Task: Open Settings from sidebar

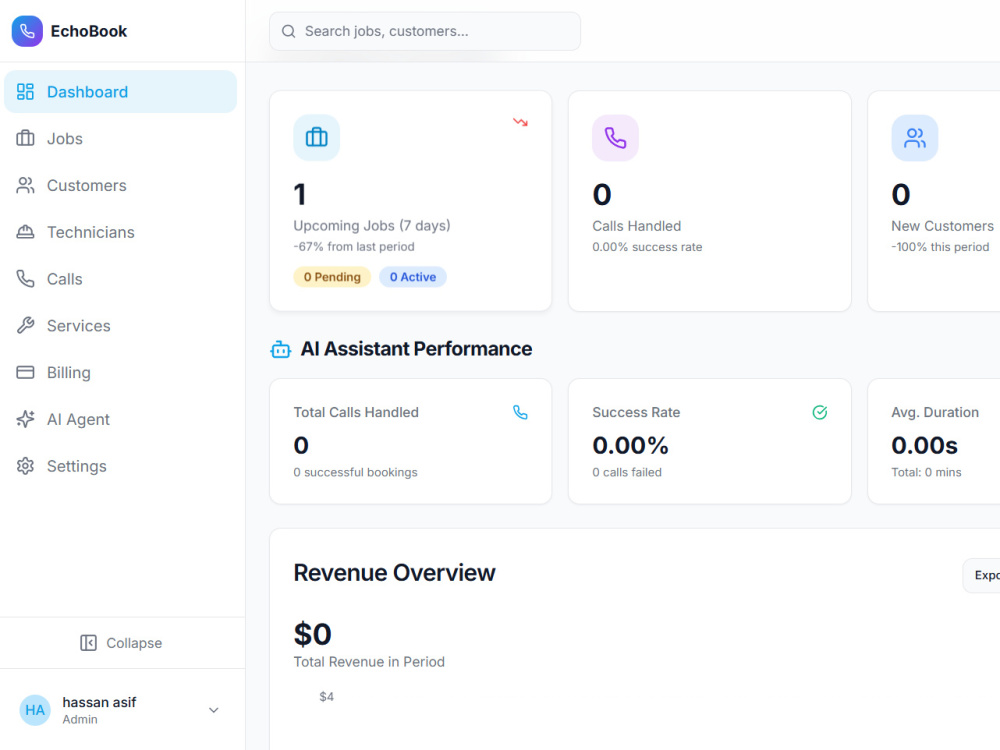Action: (x=121, y=466)
